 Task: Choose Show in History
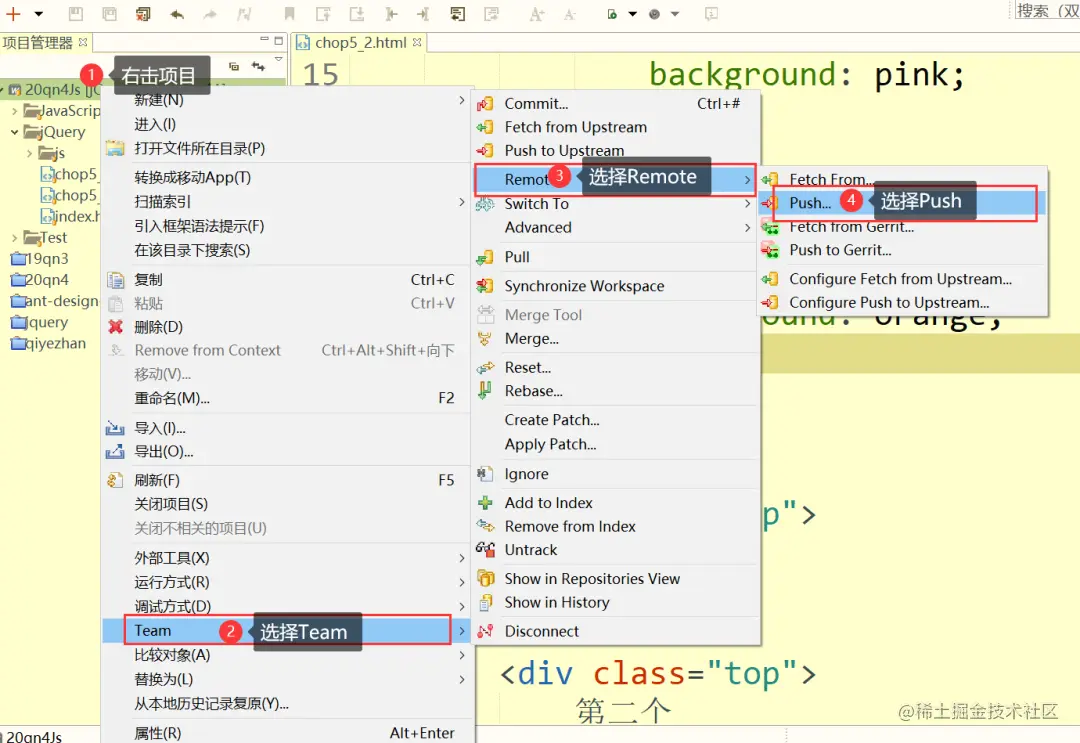(x=615, y=603)
